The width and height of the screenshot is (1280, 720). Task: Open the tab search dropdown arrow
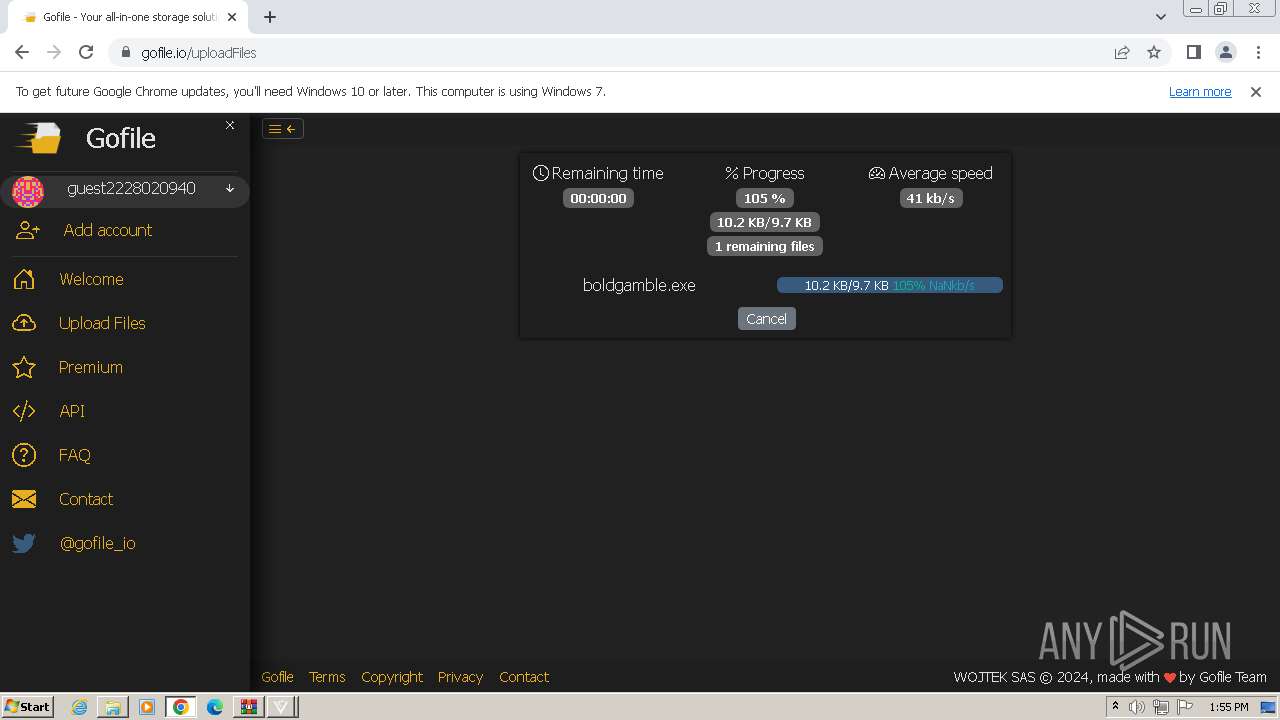(x=1160, y=17)
